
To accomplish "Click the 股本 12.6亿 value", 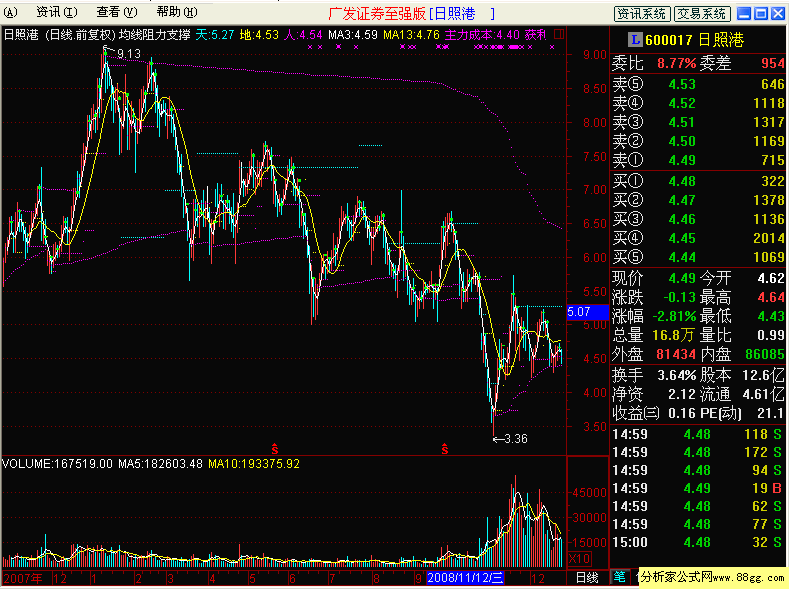I will click(763, 375).
